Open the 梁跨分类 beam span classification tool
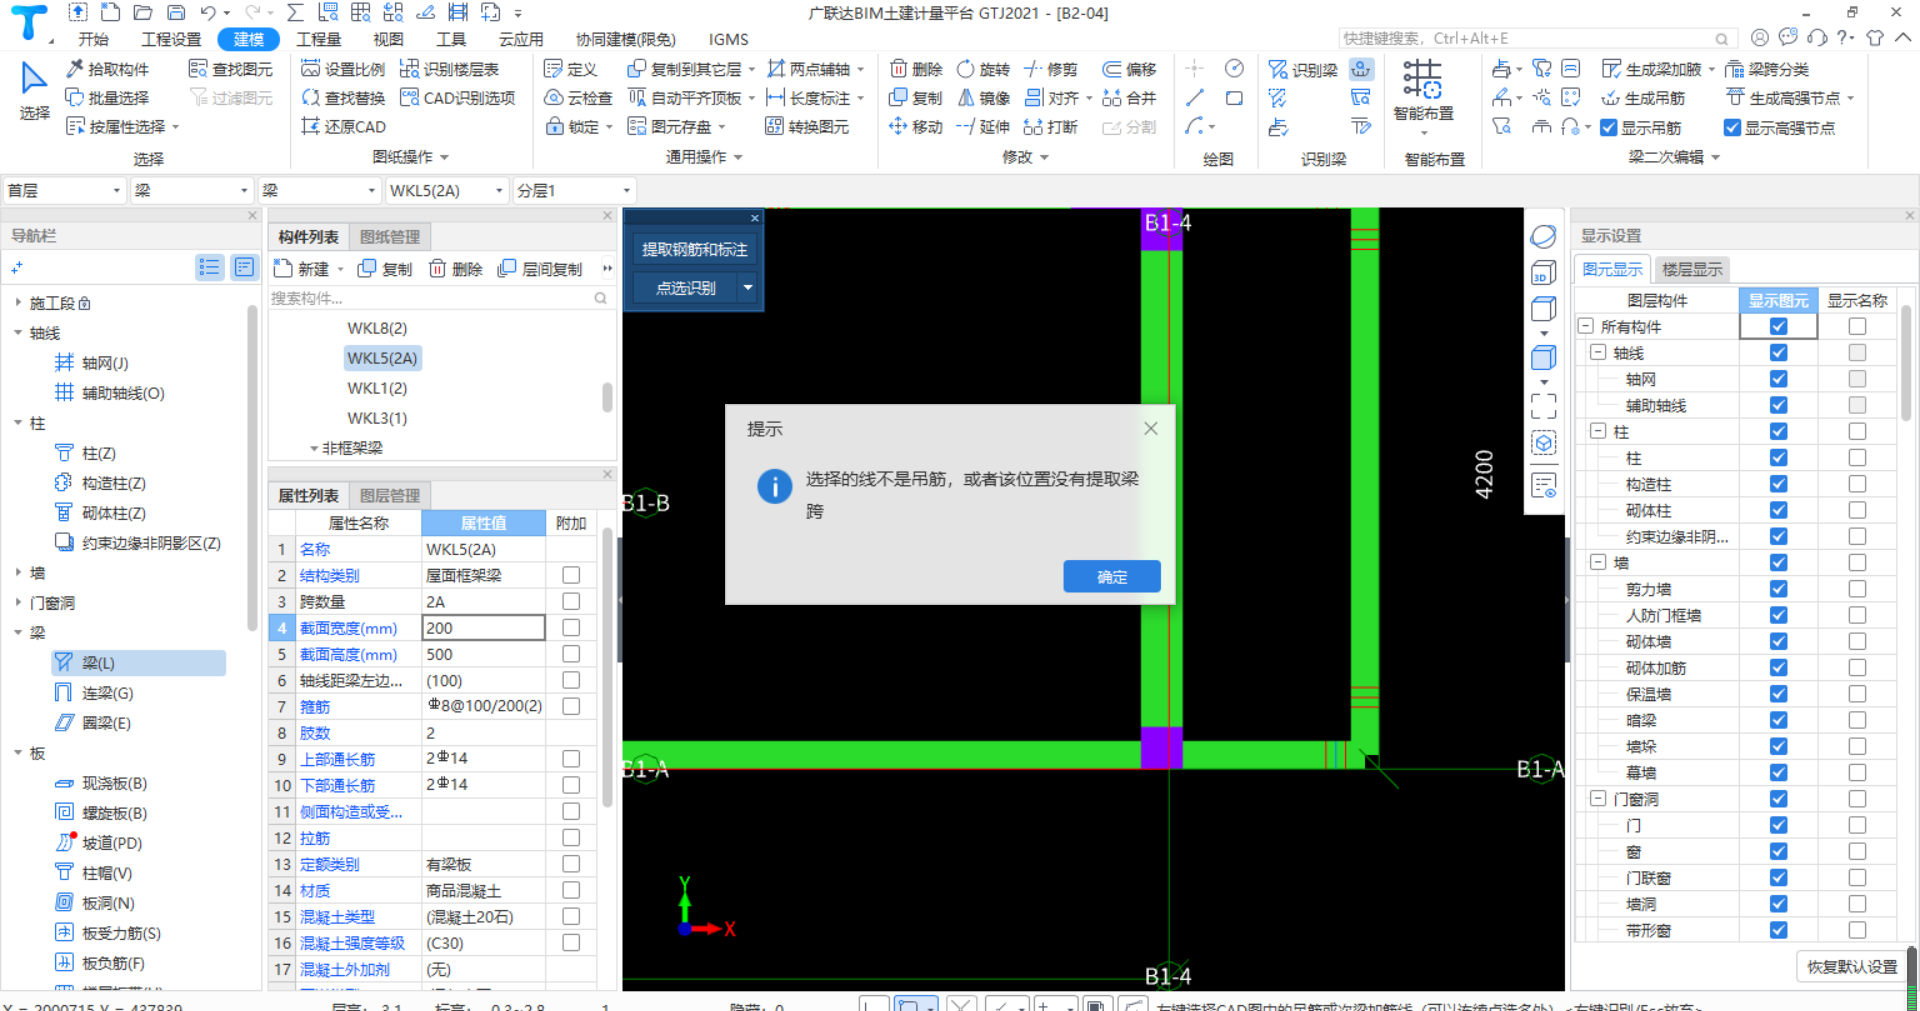 [x=1767, y=69]
